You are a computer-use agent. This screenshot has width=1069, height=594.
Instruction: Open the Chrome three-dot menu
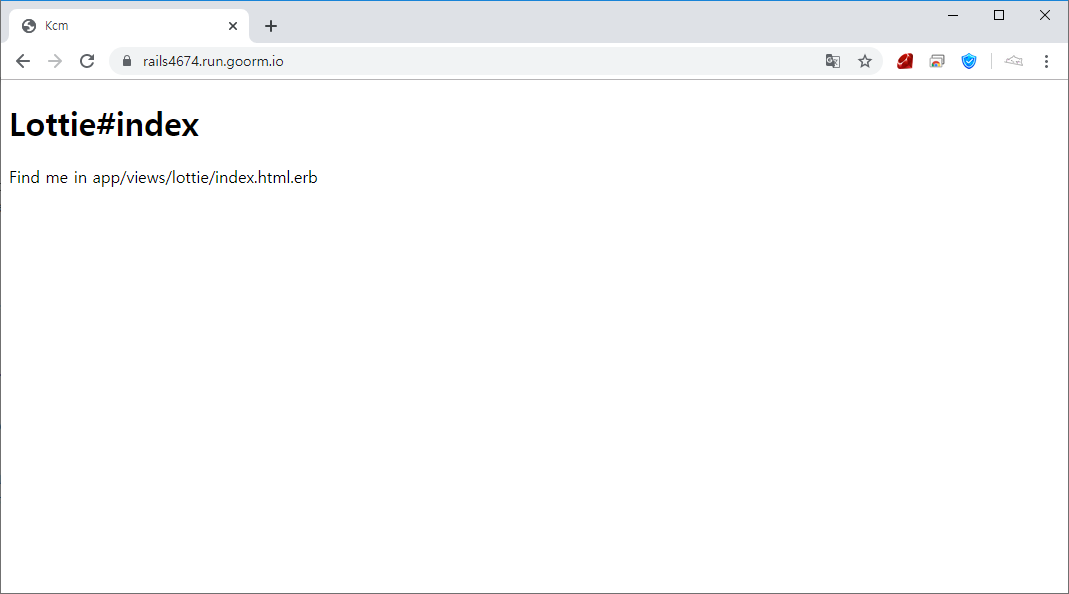coord(1047,61)
